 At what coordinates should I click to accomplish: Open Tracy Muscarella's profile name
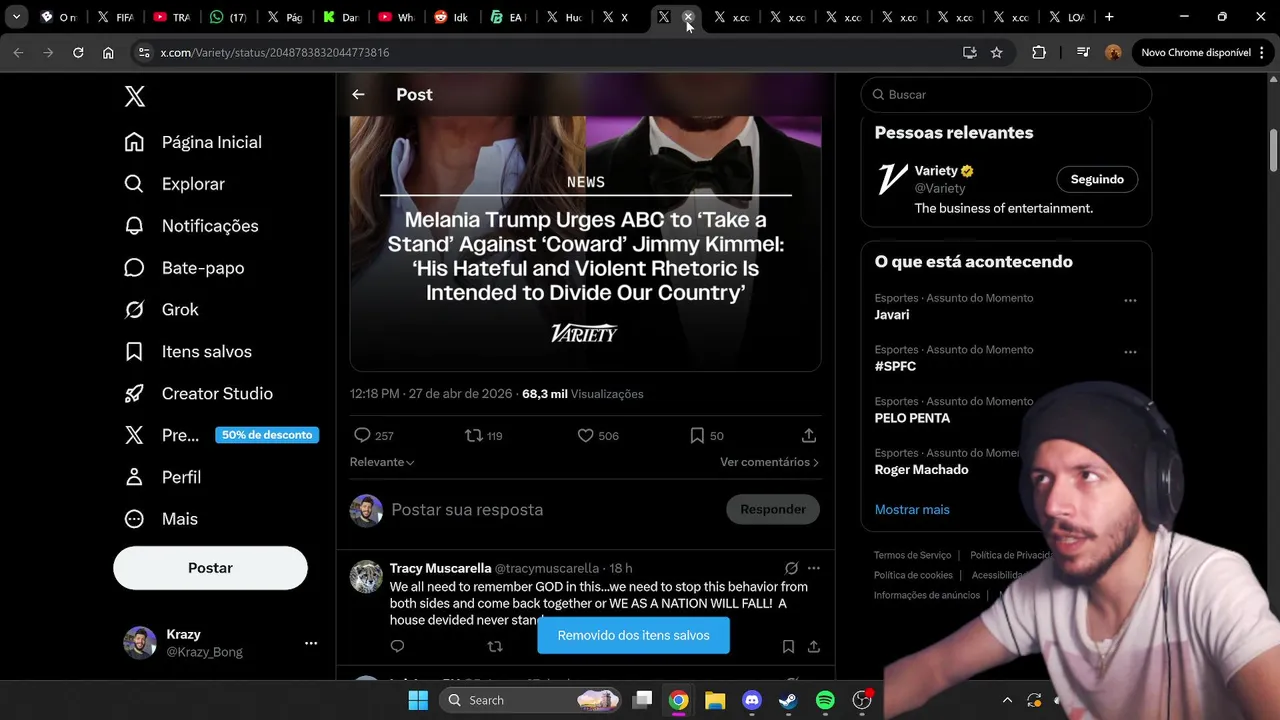[440, 568]
